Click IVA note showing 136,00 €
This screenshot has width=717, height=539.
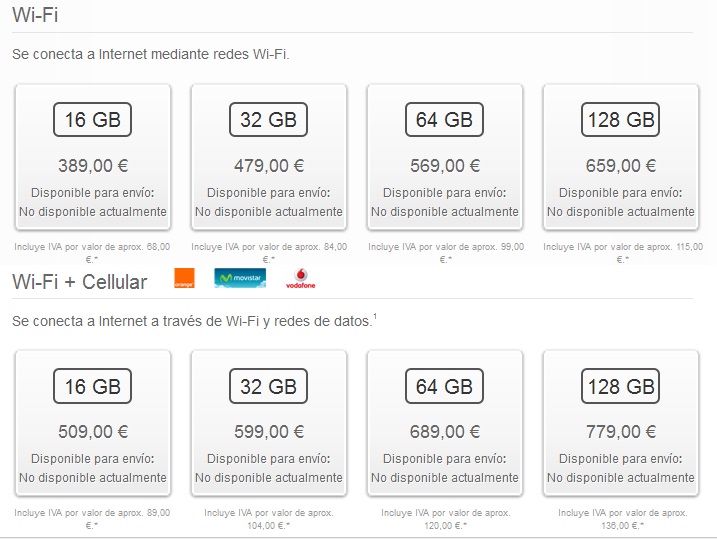[620, 518]
